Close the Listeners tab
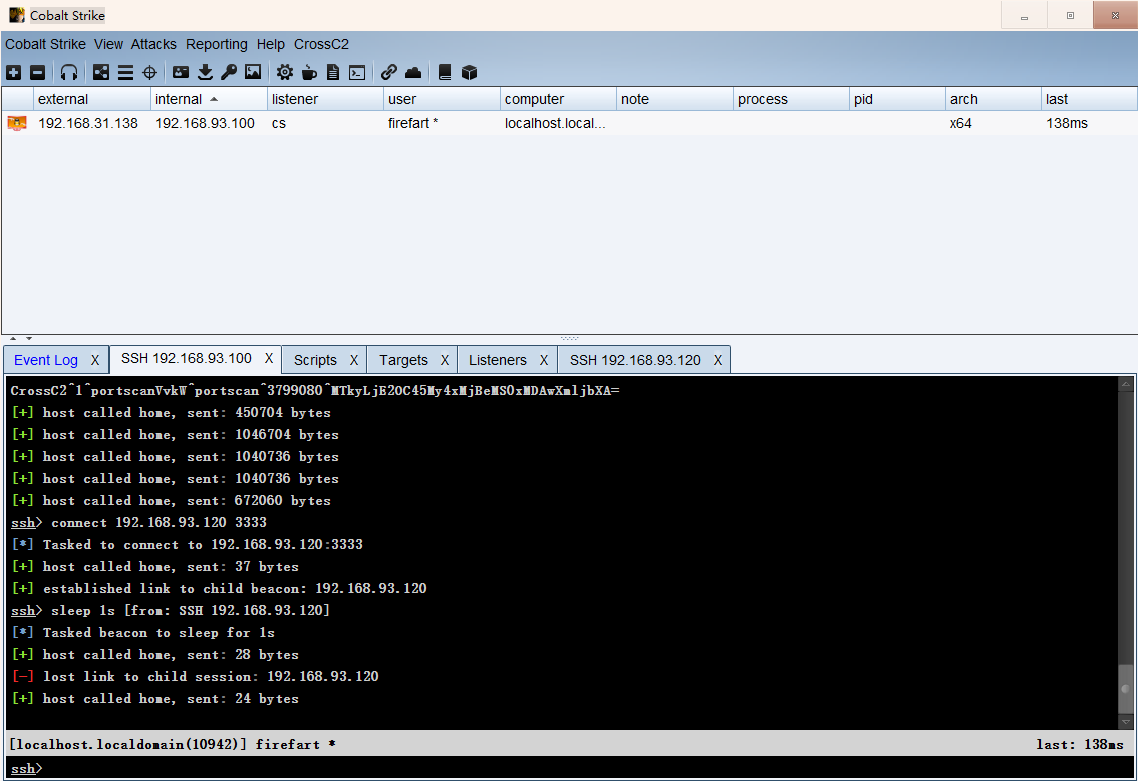The image size is (1138, 781). pyautogui.click(x=544, y=360)
